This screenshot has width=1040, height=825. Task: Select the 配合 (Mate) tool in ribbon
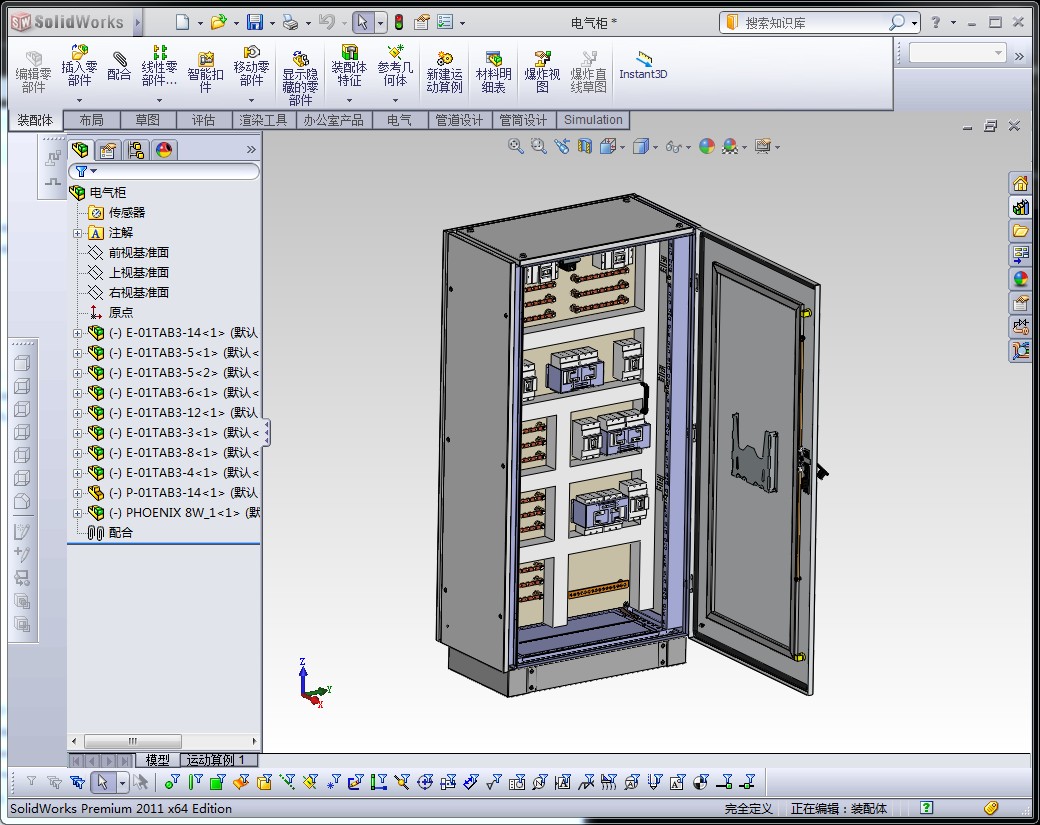click(119, 66)
